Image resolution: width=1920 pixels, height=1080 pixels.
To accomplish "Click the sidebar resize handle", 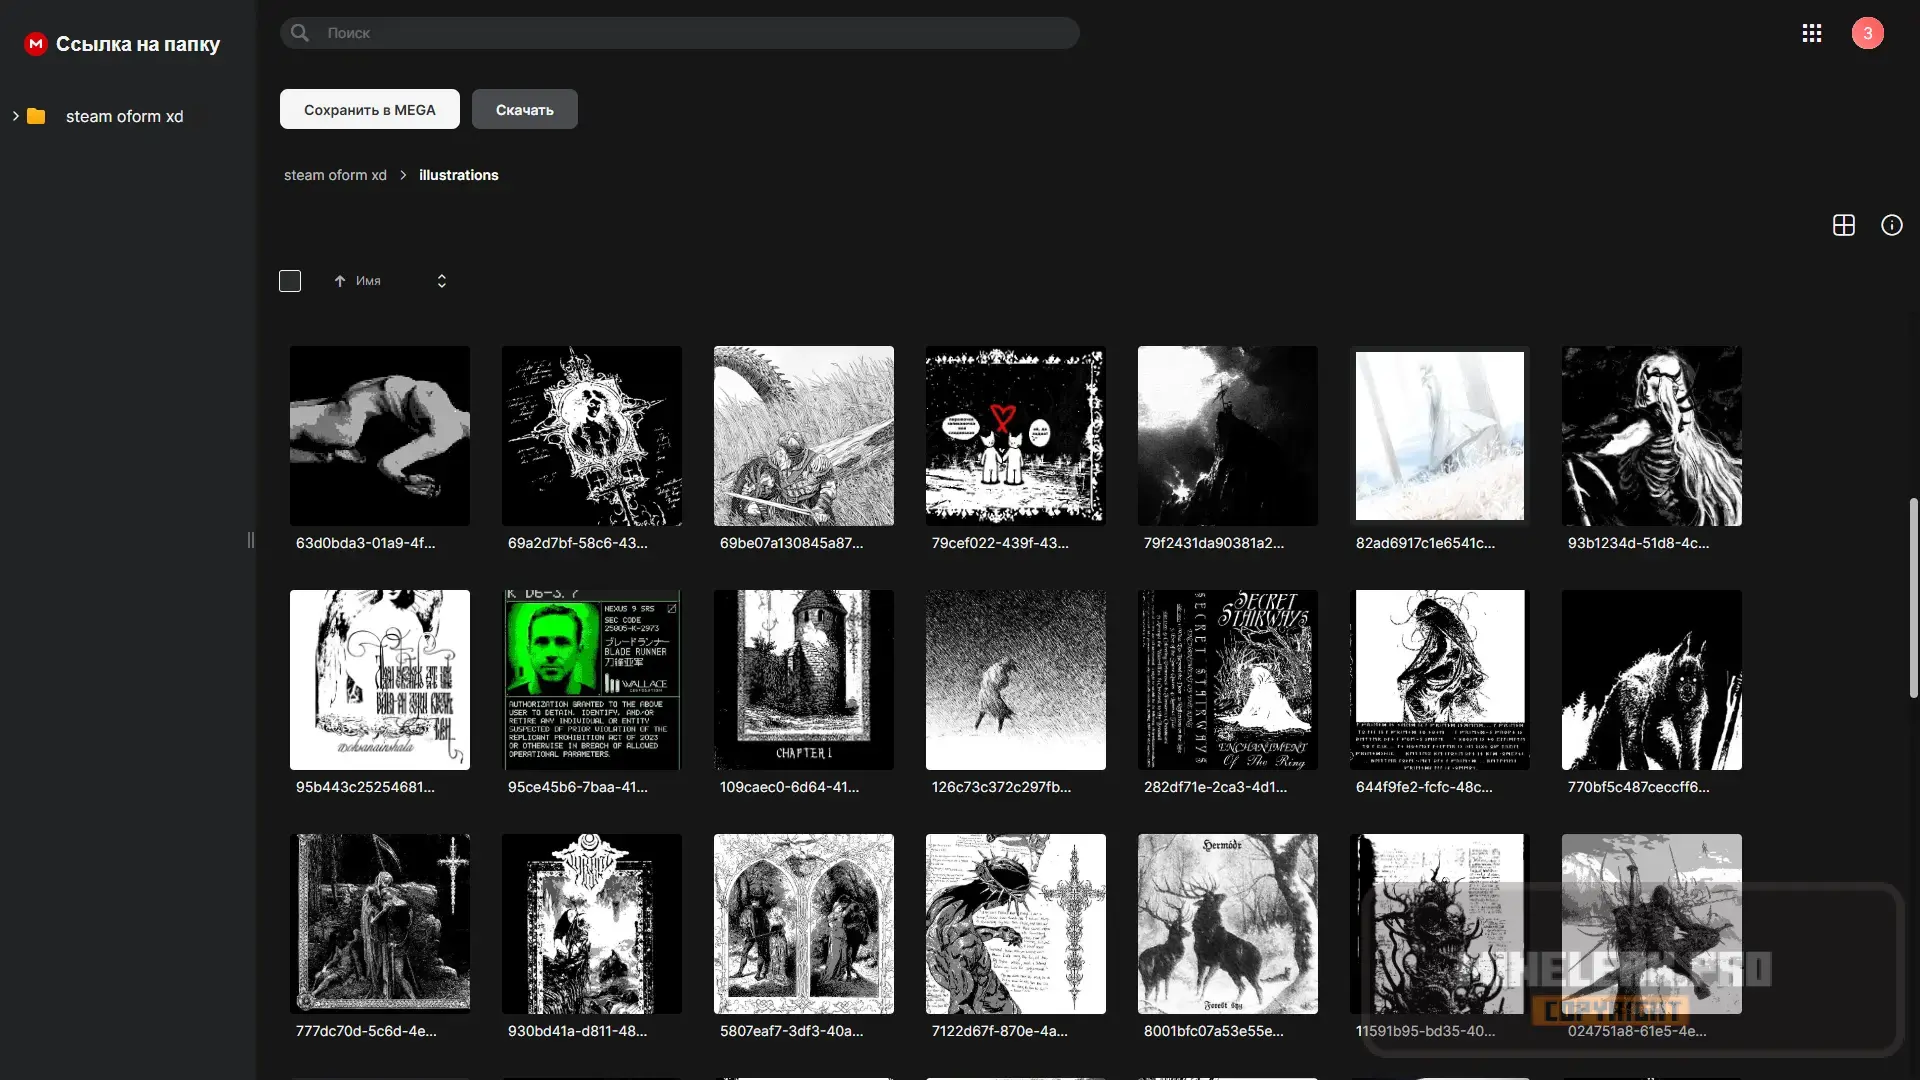I will pyautogui.click(x=250, y=540).
